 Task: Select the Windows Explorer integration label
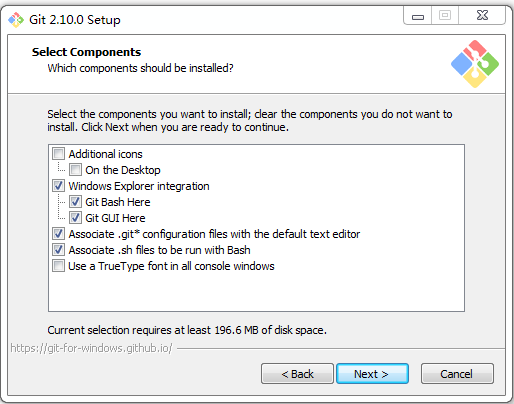coord(139,186)
